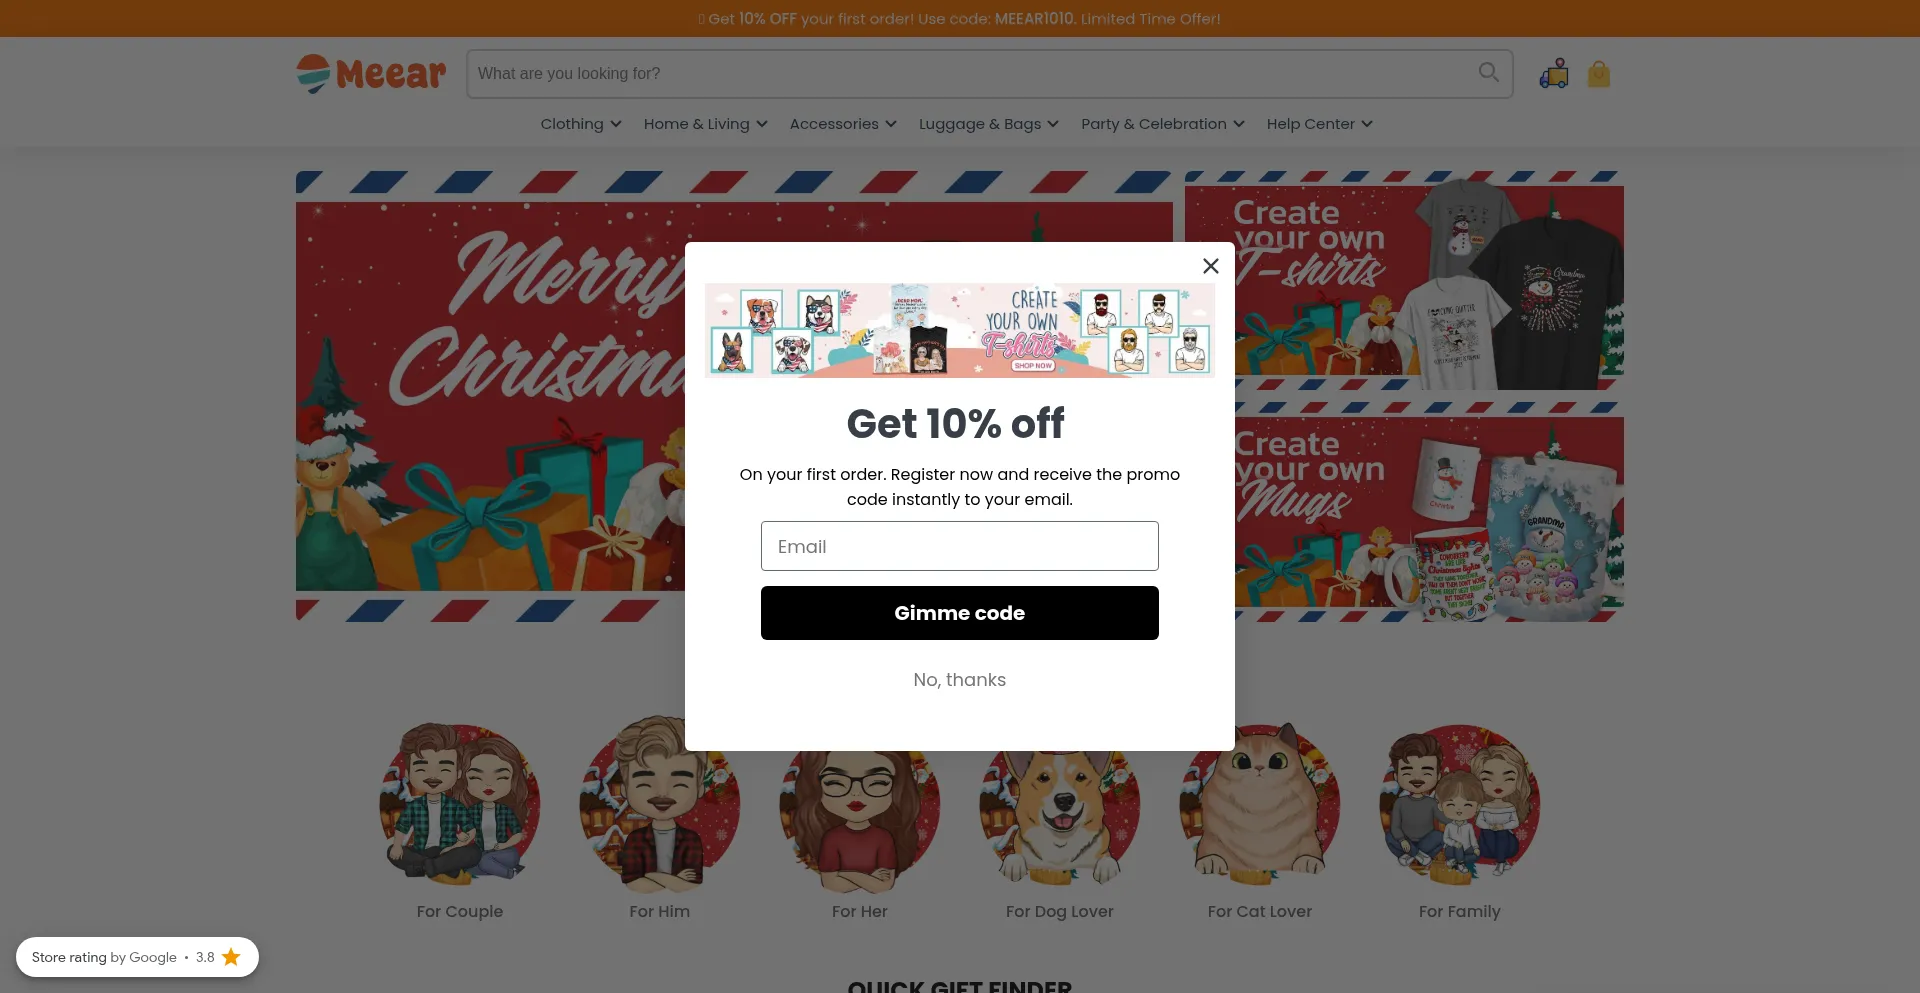Open the Luggage & Bags menu
This screenshot has height=993, width=1920.
click(988, 124)
